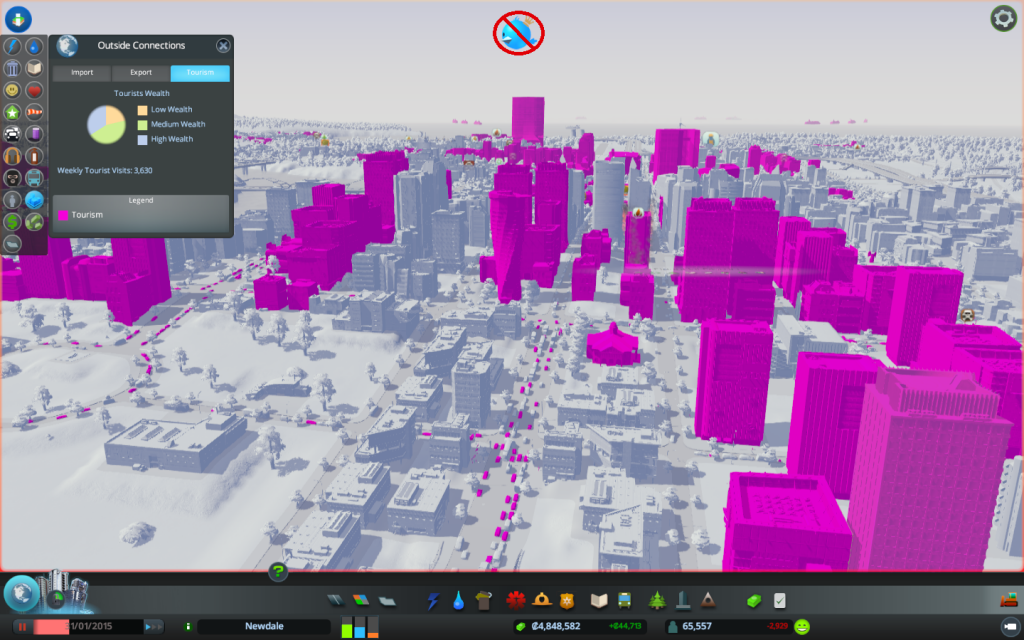Open the Monuments pyramid build menu
1024x640 pixels.
707,600
